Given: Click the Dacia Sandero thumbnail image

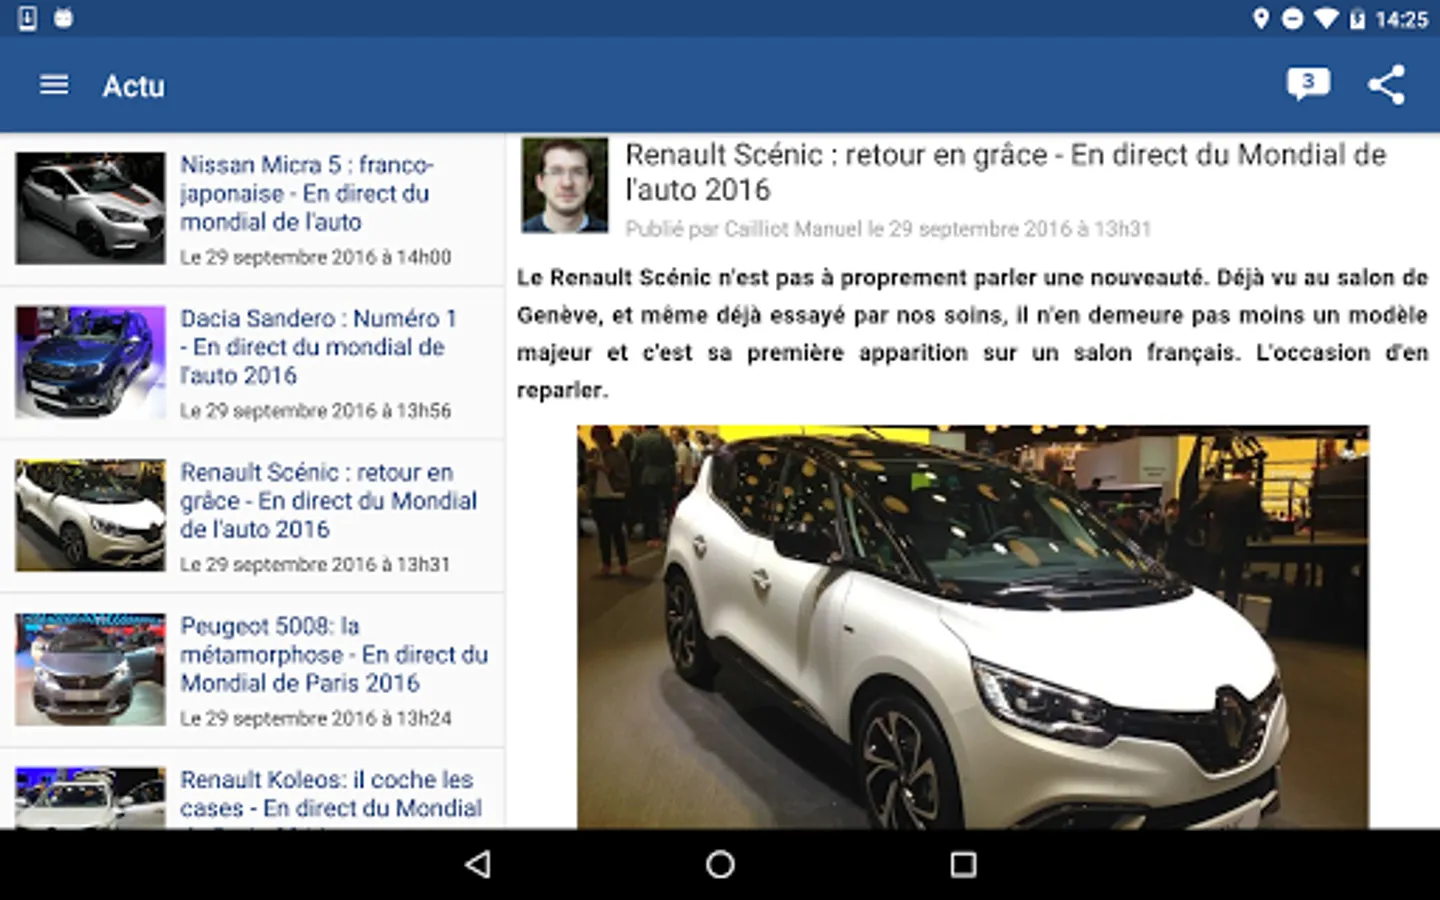Looking at the screenshot, I should (90, 362).
